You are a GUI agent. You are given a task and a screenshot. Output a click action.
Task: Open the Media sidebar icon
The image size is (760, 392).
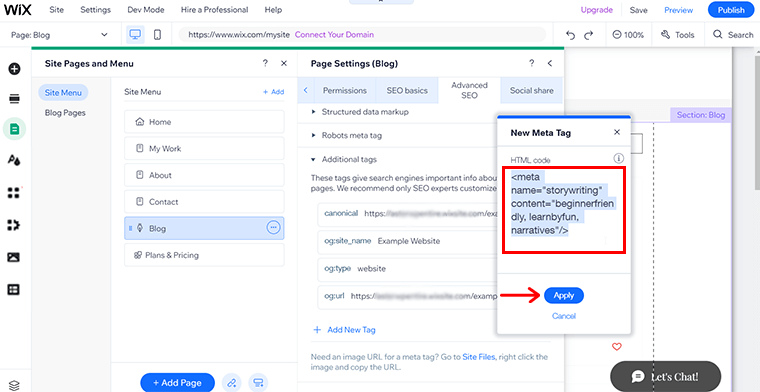[15, 257]
